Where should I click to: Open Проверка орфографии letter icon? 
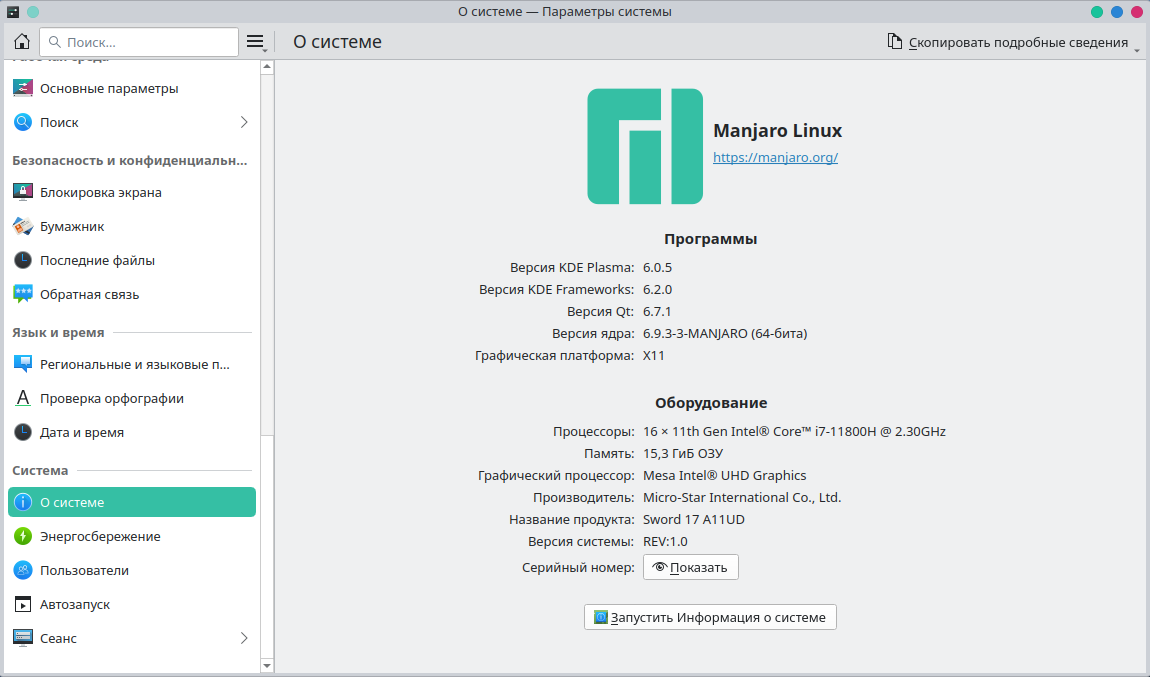(x=23, y=398)
